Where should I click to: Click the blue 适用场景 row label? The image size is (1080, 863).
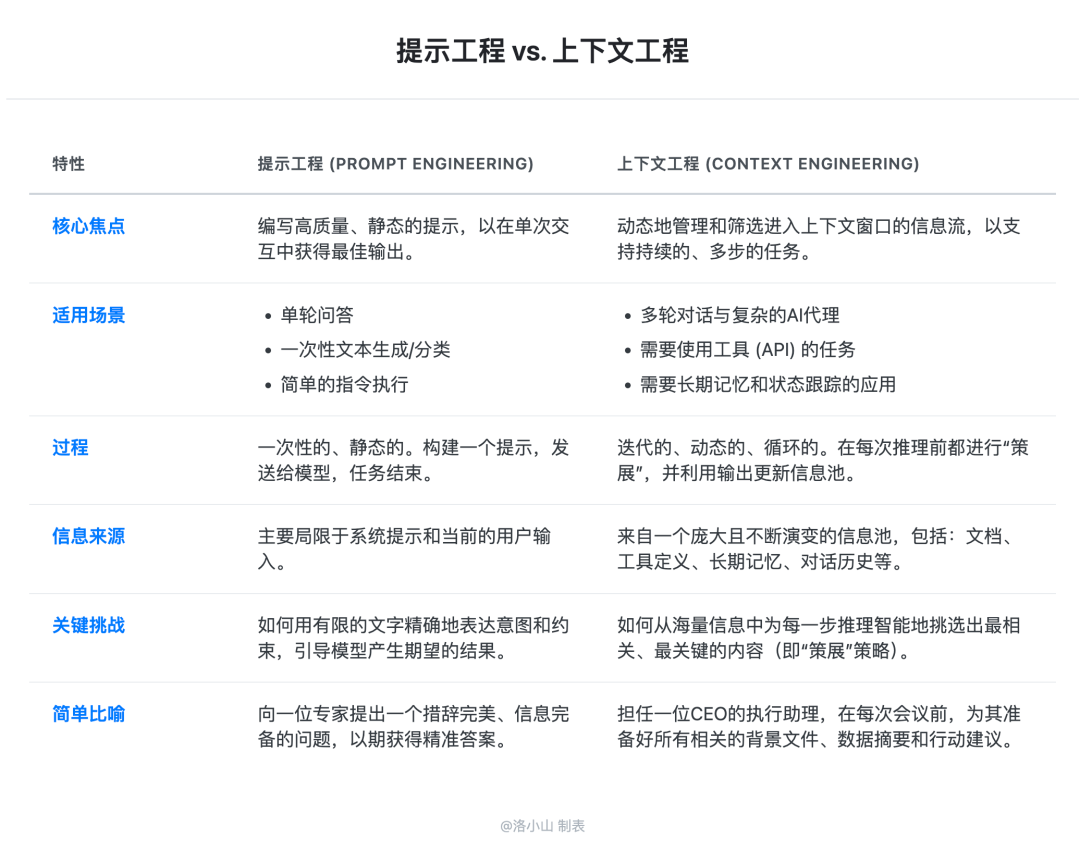pyautogui.click(x=88, y=316)
